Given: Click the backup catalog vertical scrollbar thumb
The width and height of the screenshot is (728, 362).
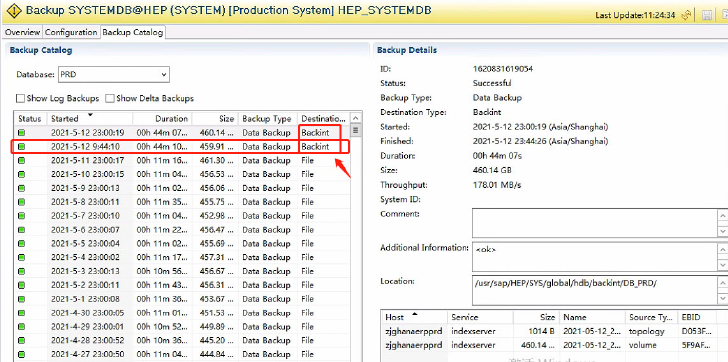Looking at the screenshot, I should click(x=356, y=130).
